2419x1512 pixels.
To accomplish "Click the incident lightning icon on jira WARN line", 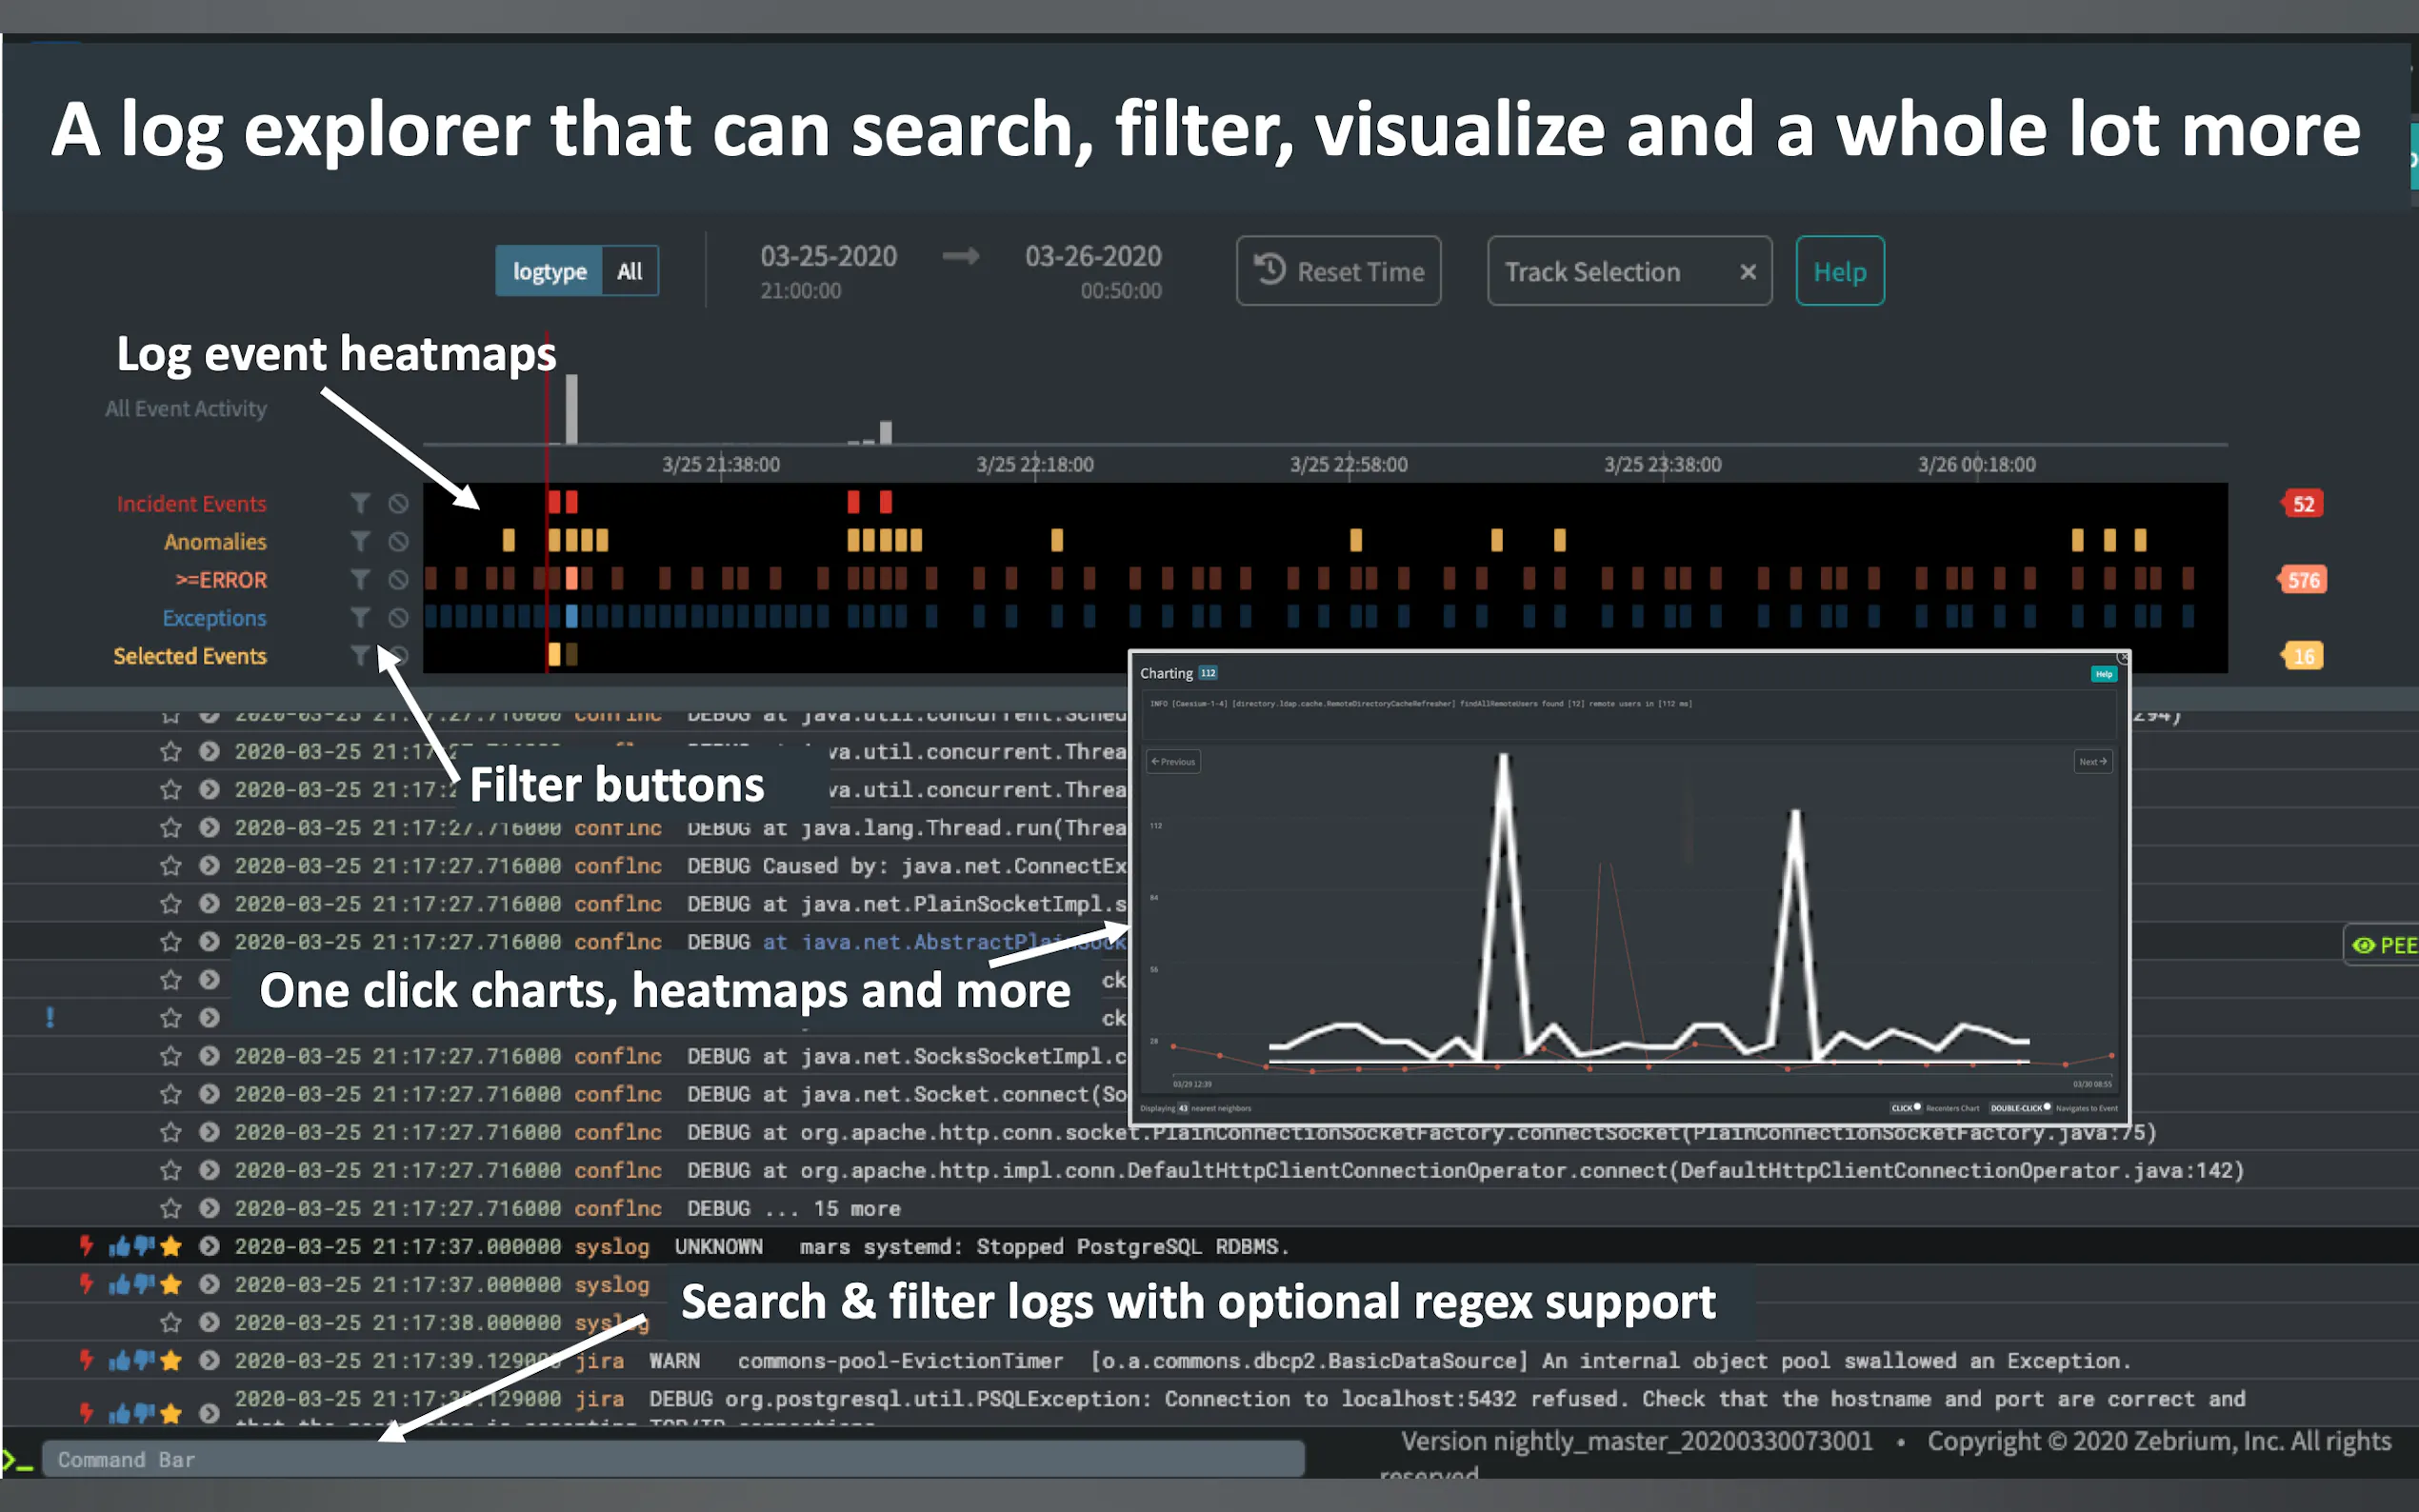I will 86,1360.
